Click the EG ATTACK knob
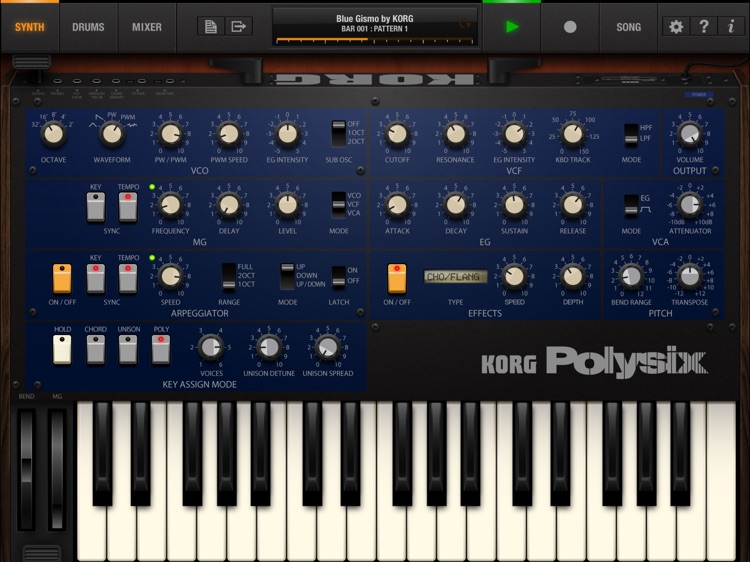This screenshot has width=750, height=562. tap(397, 205)
